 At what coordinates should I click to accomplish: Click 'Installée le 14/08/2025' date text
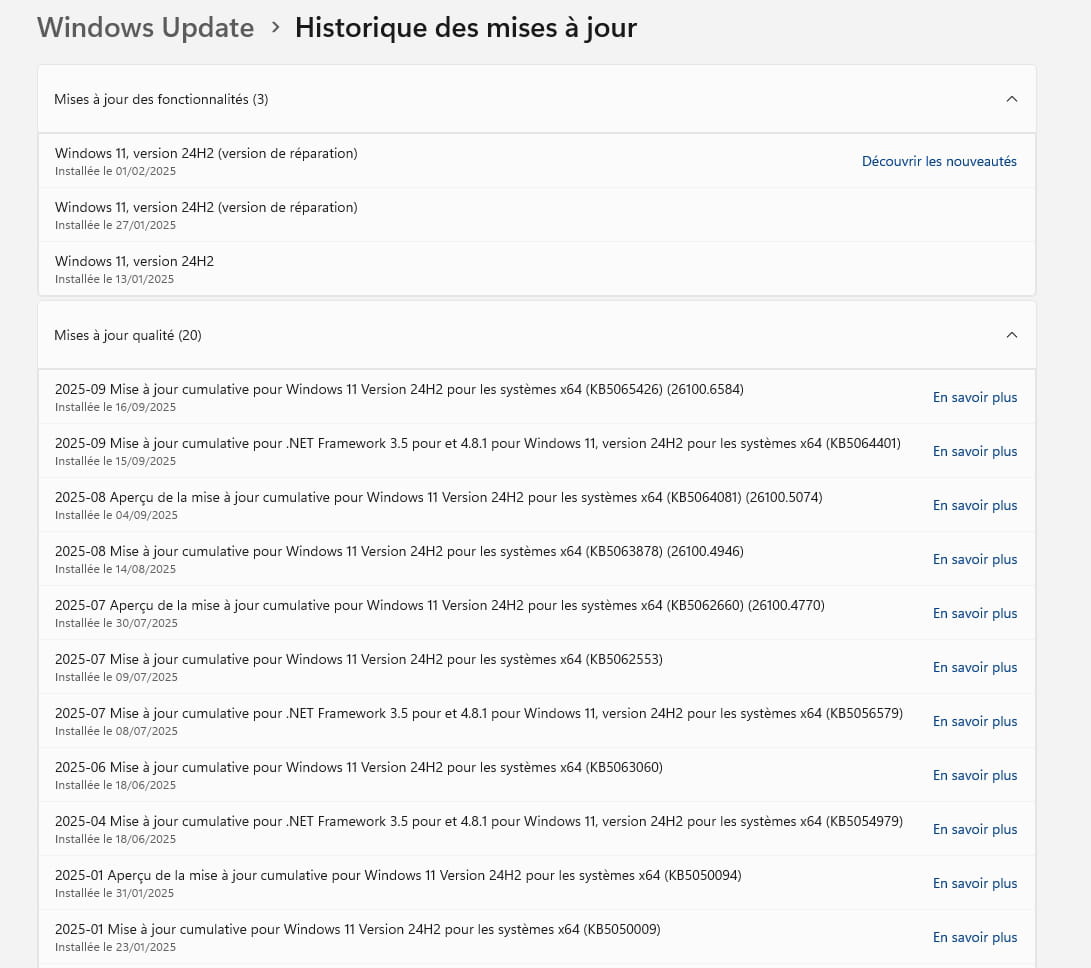tap(116, 569)
